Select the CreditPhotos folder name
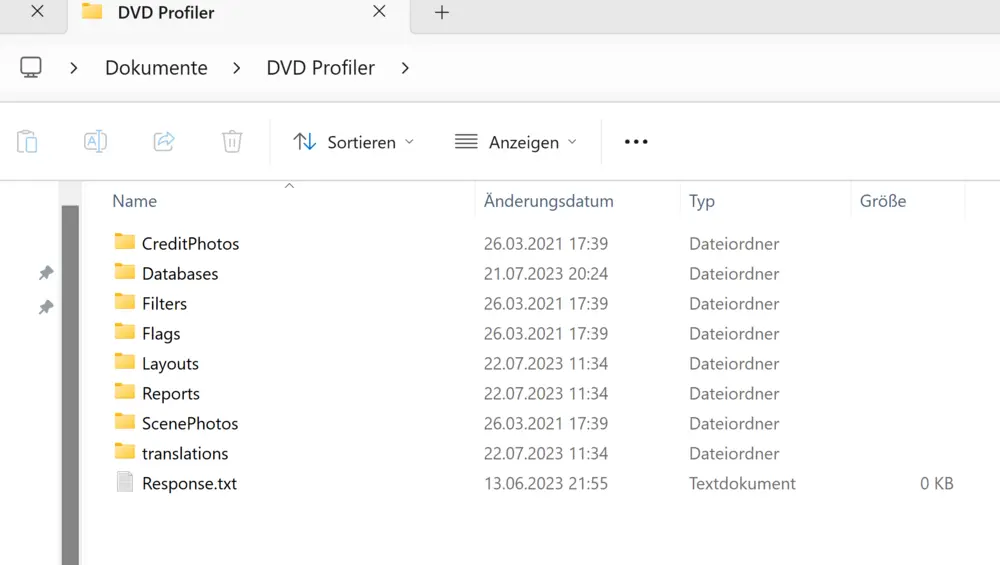This screenshot has height=565, width=1000. tap(190, 244)
